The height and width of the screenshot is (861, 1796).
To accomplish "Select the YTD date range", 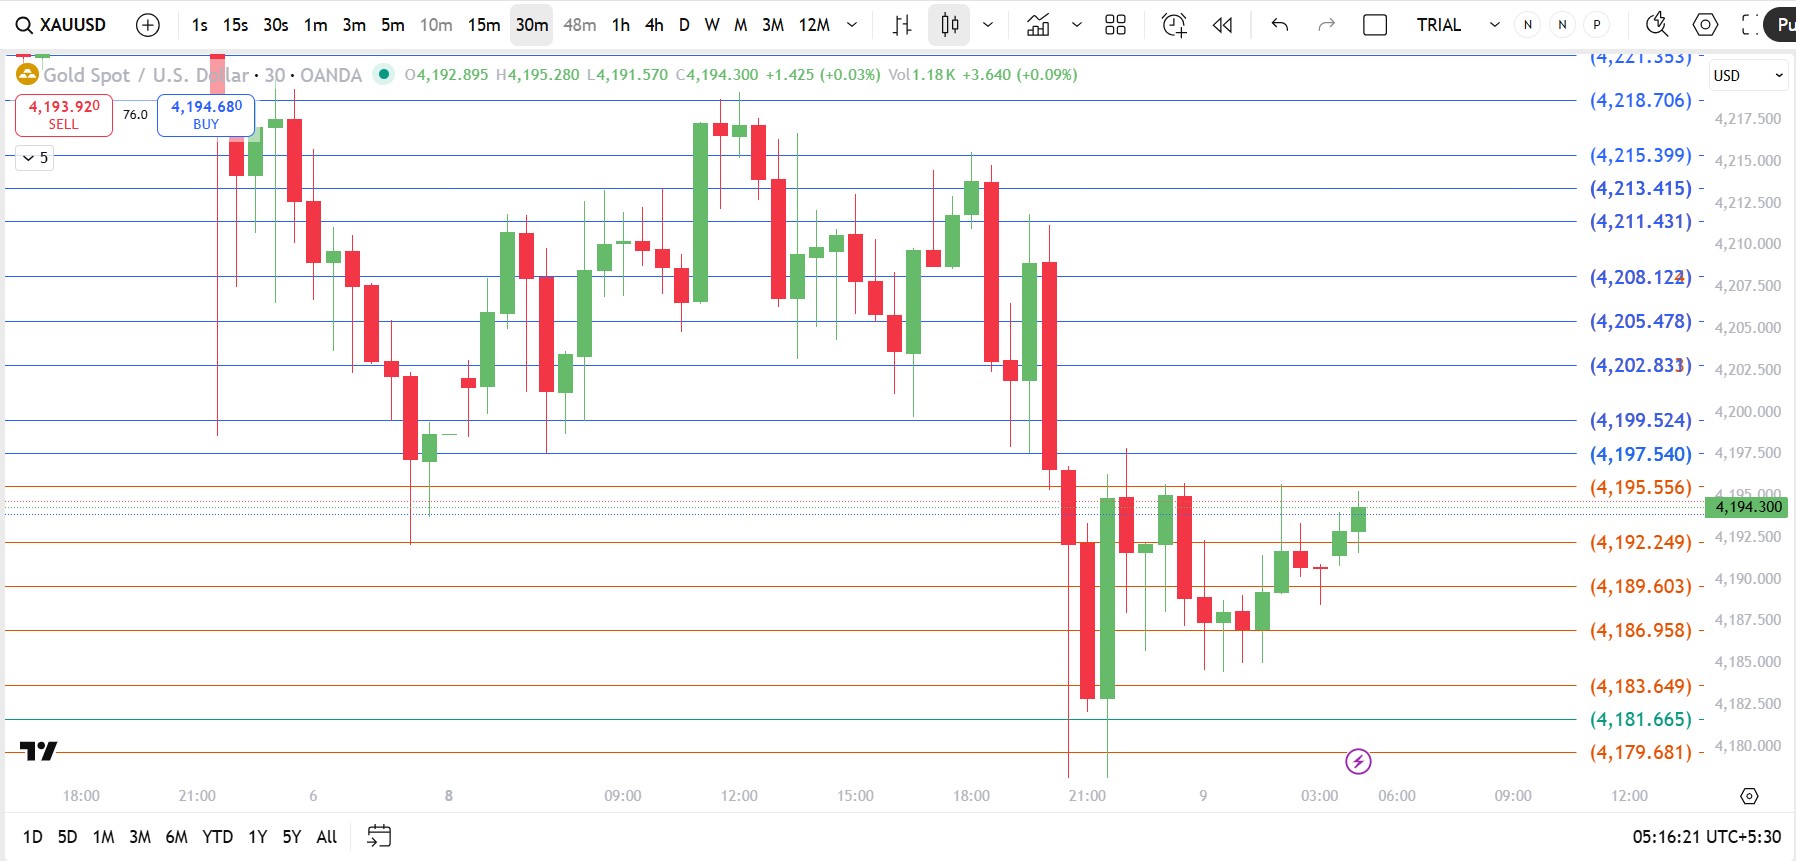I will pos(217,837).
